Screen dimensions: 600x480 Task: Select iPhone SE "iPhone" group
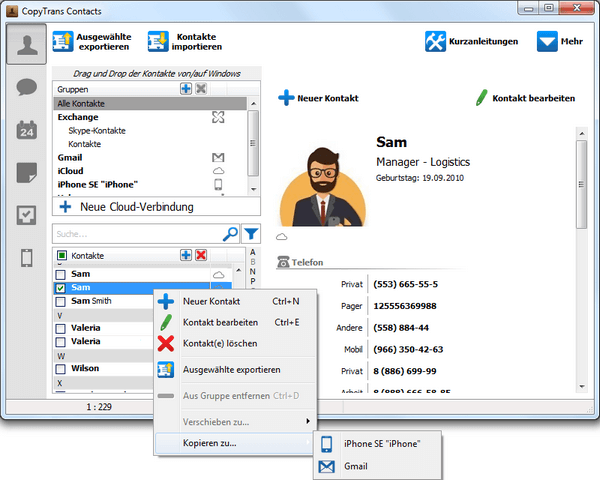98,184
